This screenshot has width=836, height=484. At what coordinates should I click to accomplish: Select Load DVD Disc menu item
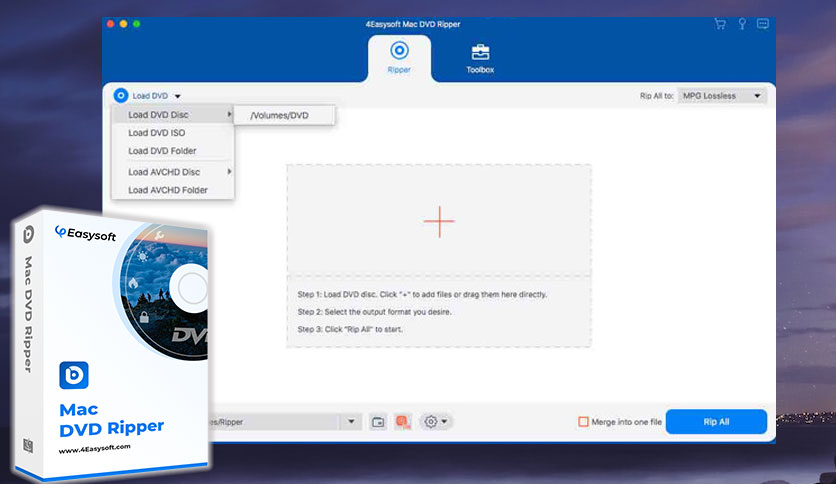tap(173, 115)
